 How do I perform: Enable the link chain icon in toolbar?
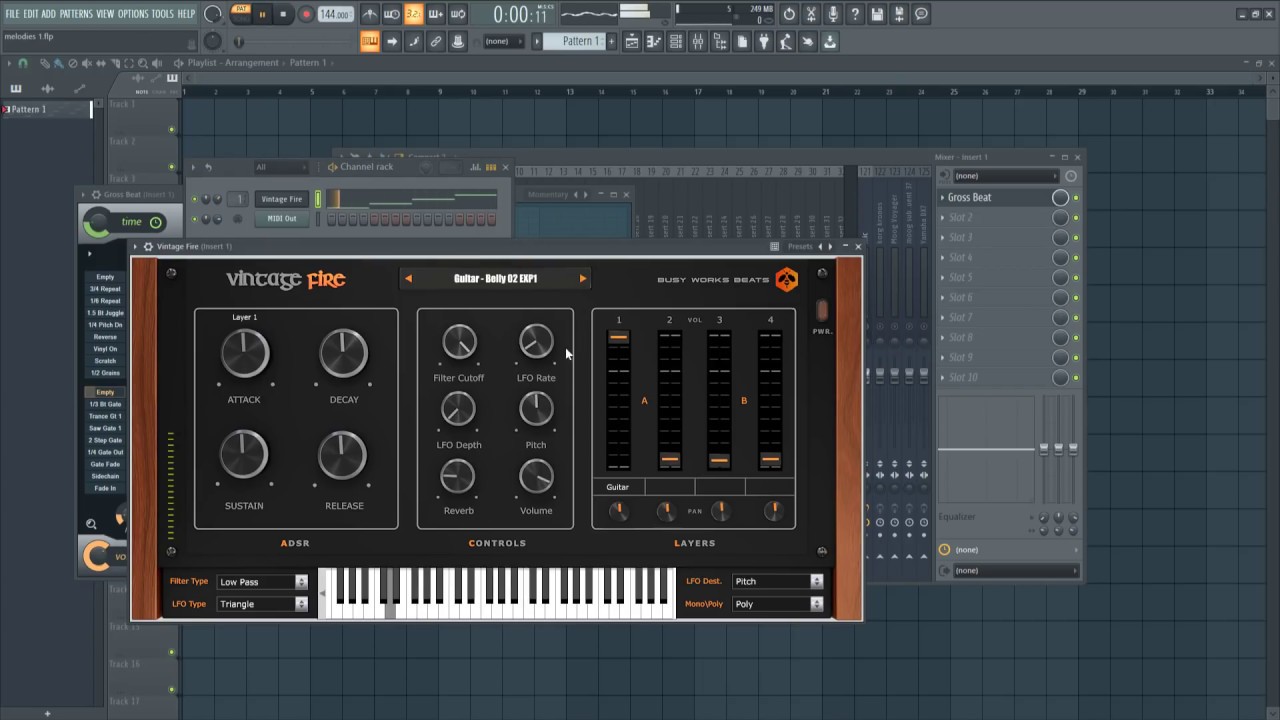[x=436, y=41]
